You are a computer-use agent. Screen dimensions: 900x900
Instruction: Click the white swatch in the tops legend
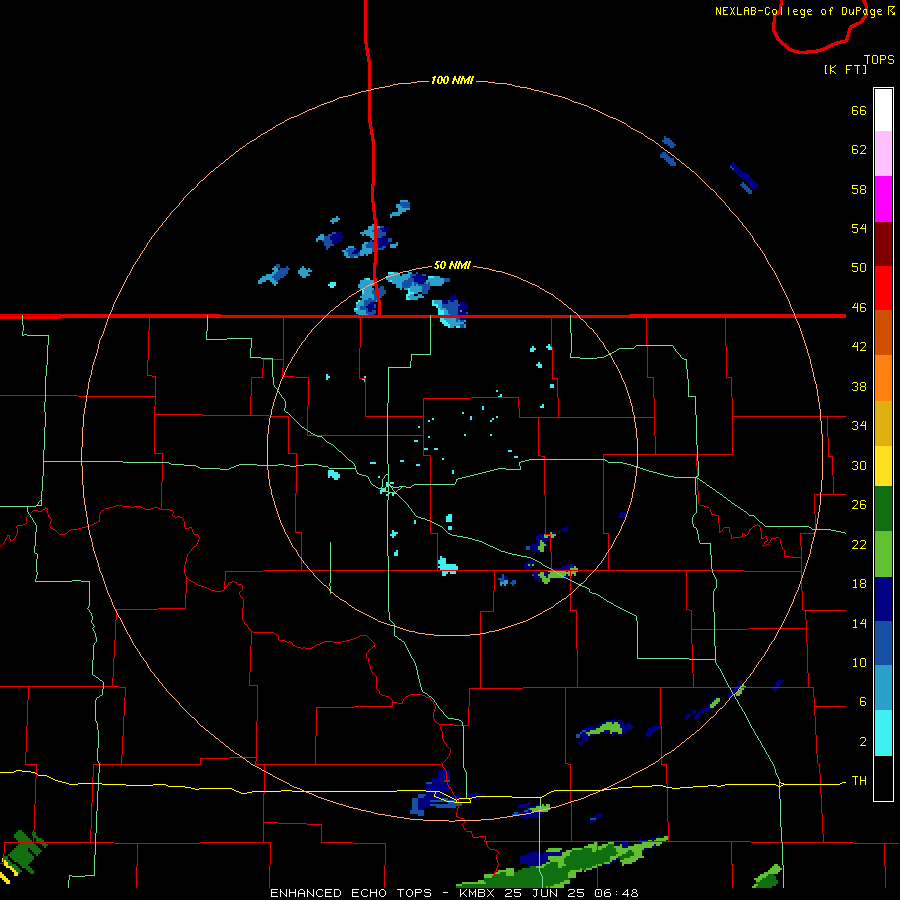pyautogui.click(x=883, y=110)
